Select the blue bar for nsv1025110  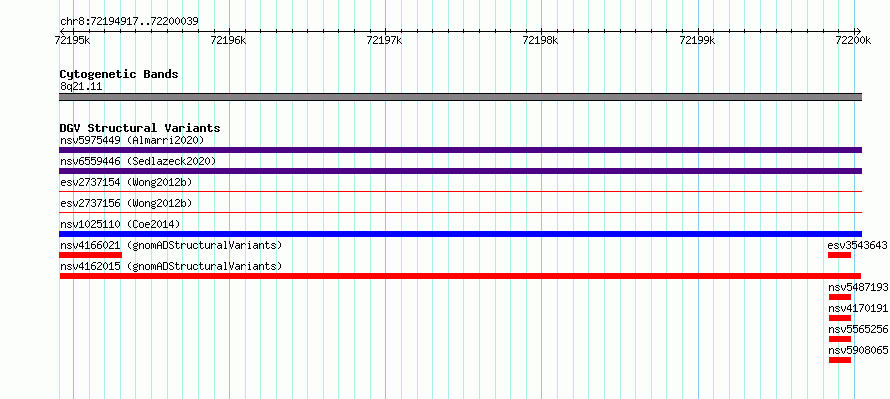[x=460, y=234]
